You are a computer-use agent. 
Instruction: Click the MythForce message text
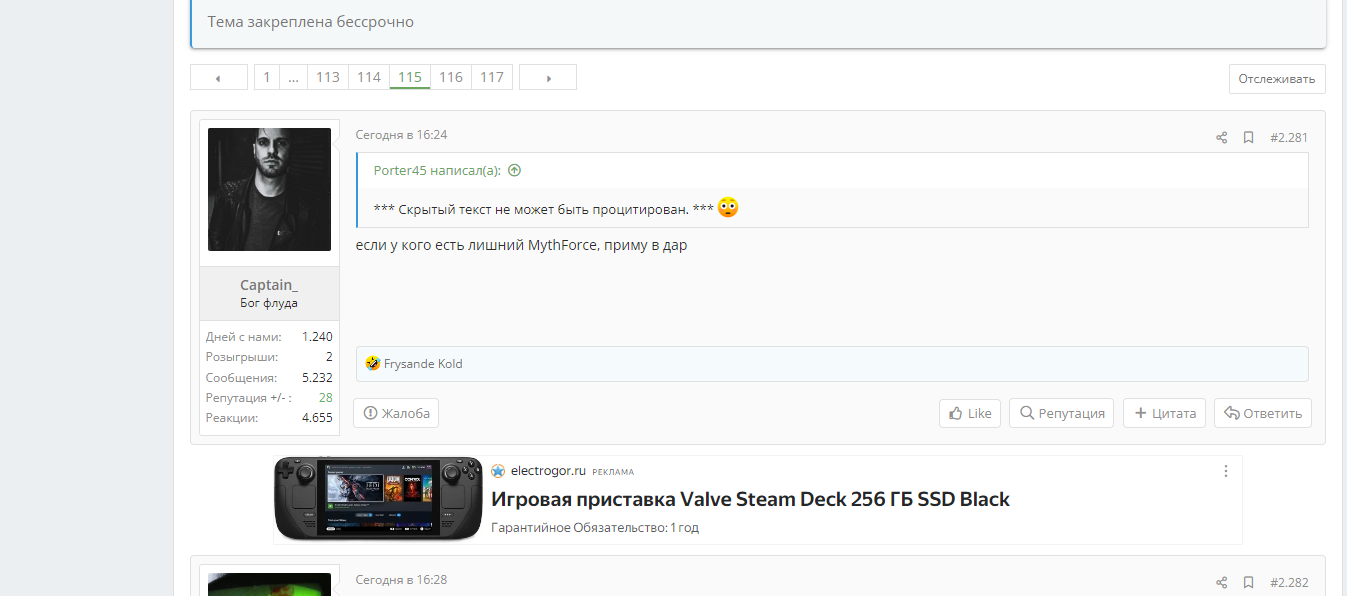(x=522, y=245)
